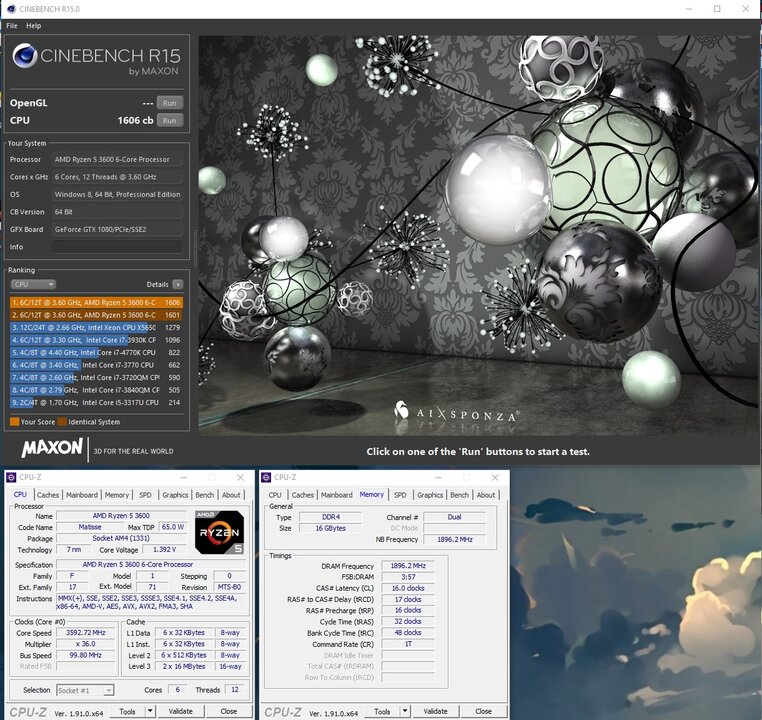Maximize the Cinebench window
This screenshot has height=720, width=762.
click(x=717, y=9)
